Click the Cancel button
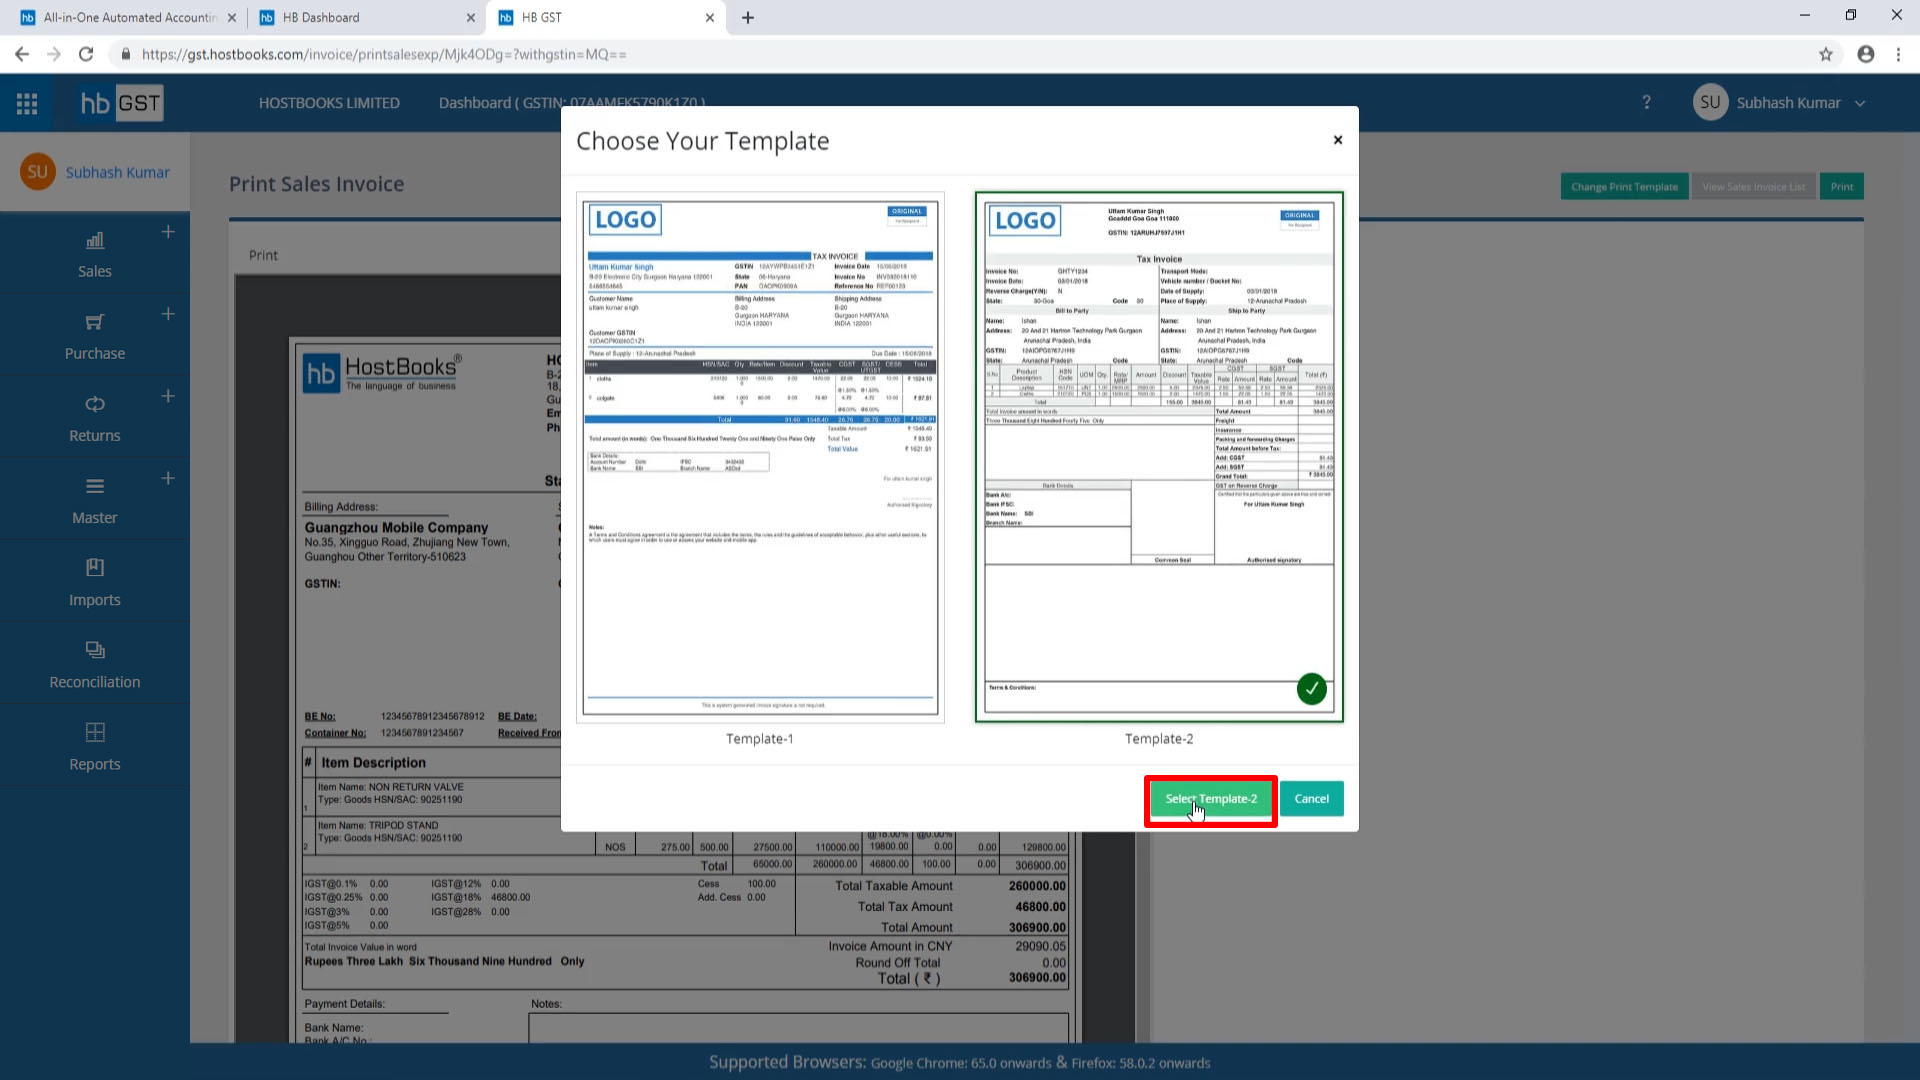This screenshot has width=1920, height=1080. [1311, 798]
